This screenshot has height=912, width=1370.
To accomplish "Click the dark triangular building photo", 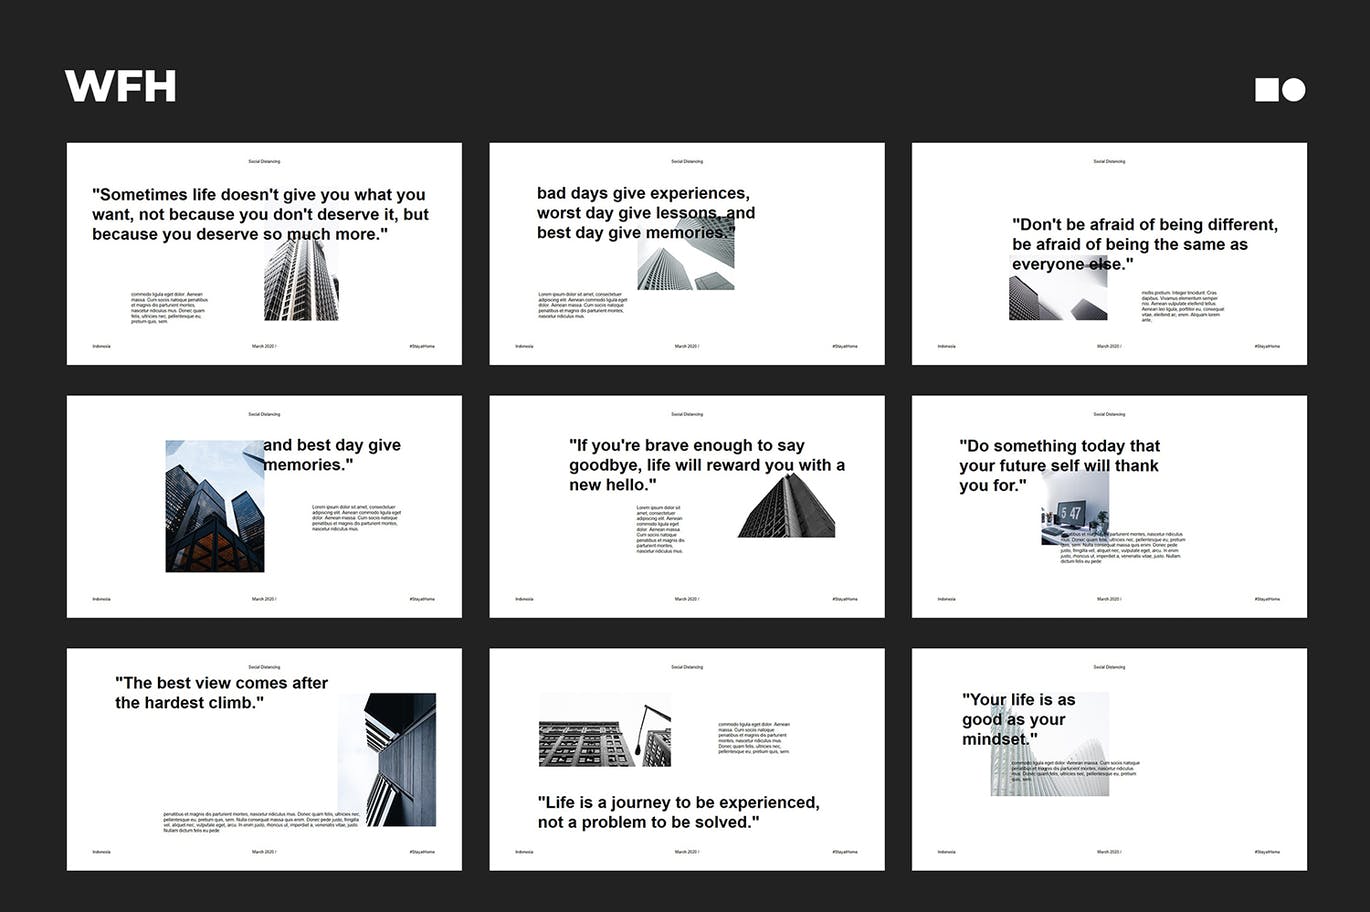I will [x=787, y=507].
